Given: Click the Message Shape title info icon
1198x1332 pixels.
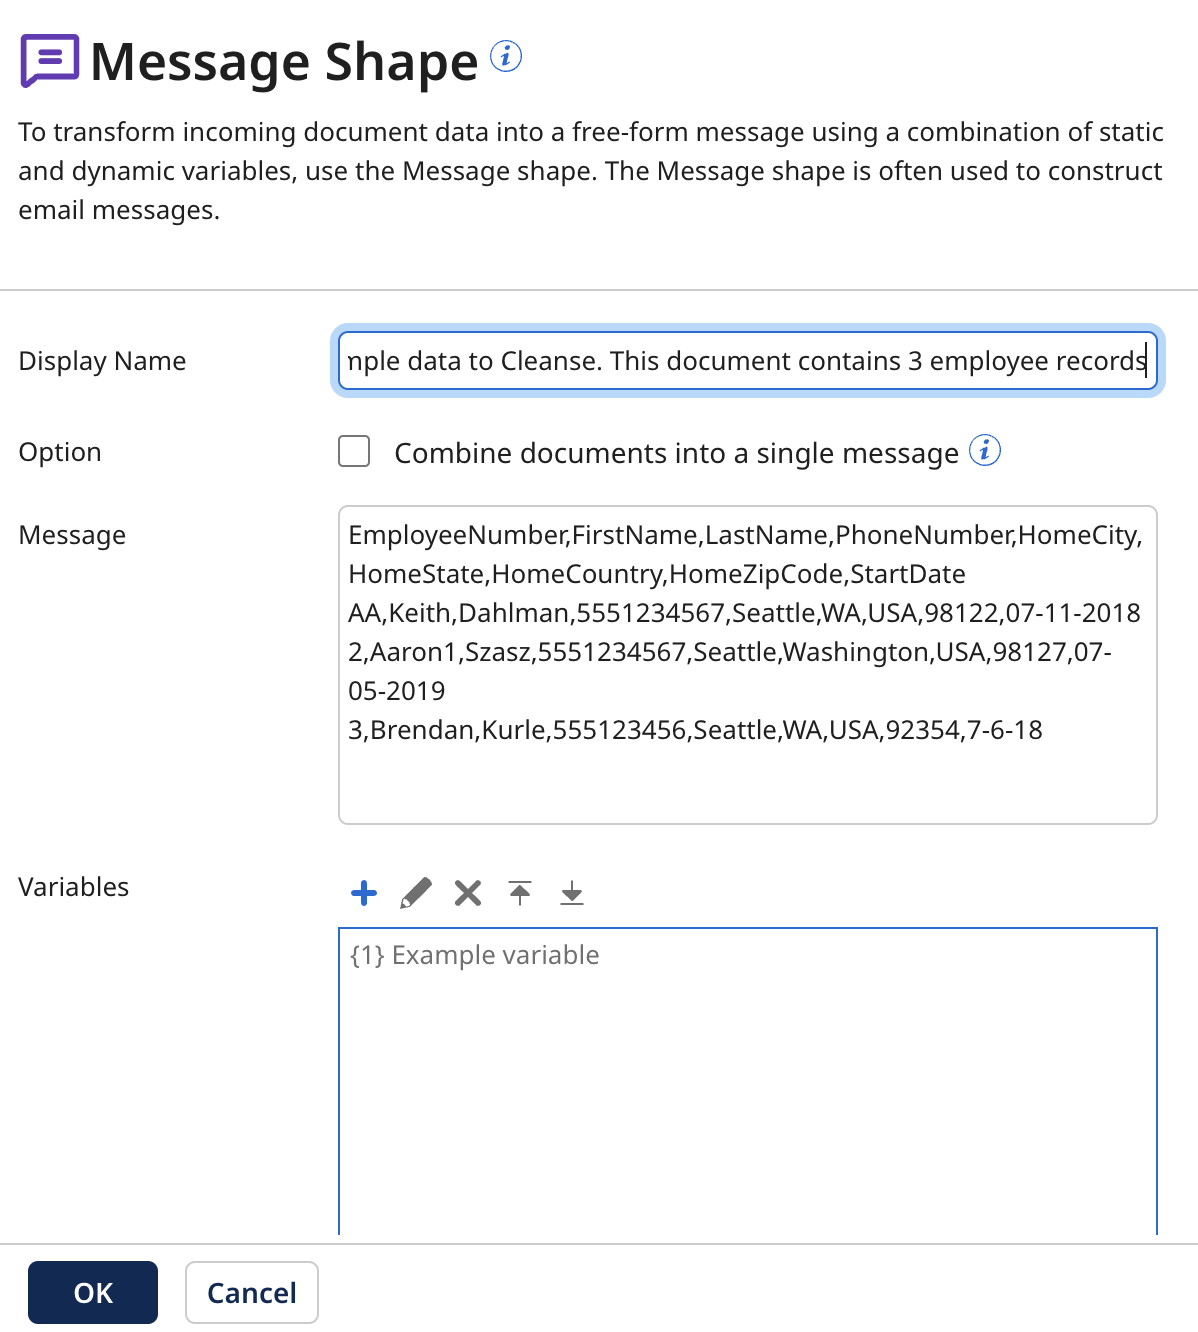Looking at the screenshot, I should [506, 56].
